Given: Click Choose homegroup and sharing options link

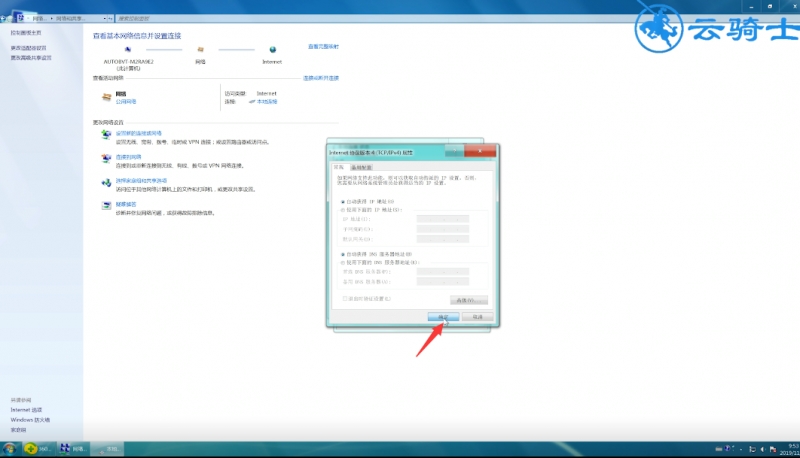Looking at the screenshot, I should (141, 181).
